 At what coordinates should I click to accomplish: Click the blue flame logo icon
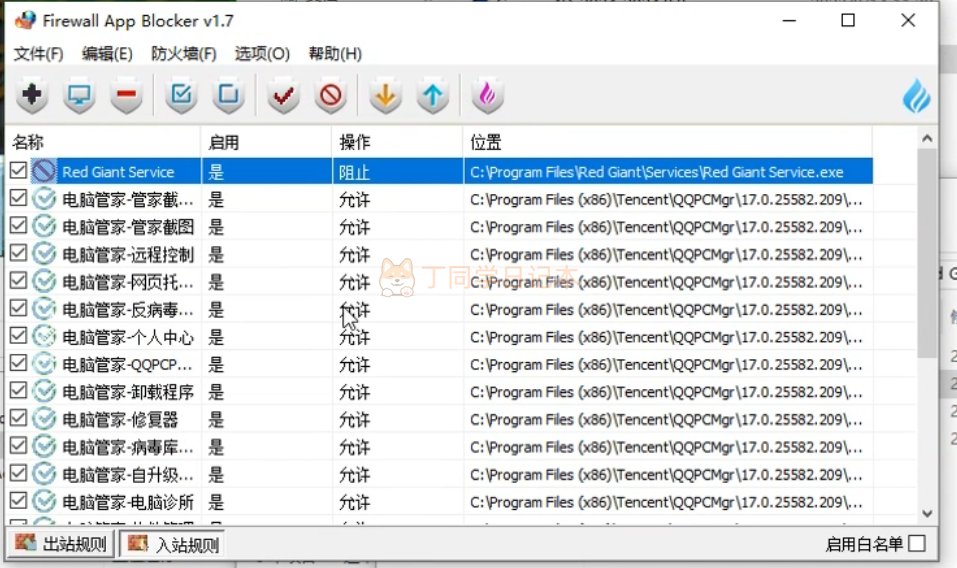coord(916,96)
